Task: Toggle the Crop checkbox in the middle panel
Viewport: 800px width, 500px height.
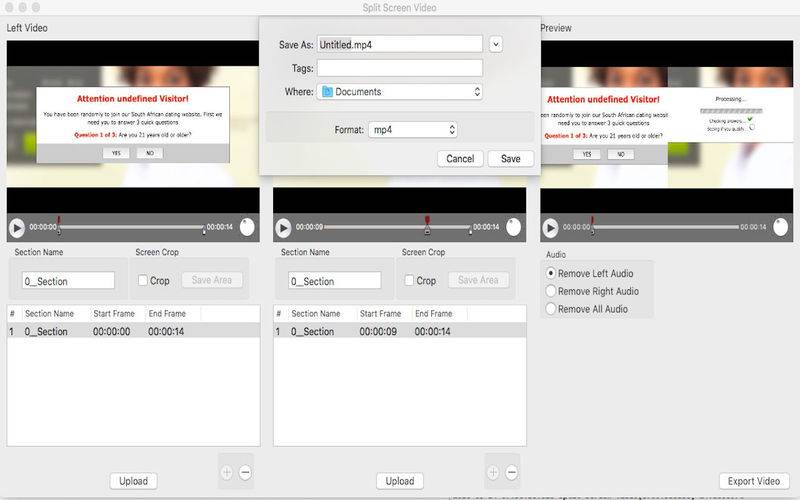Action: (409, 281)
